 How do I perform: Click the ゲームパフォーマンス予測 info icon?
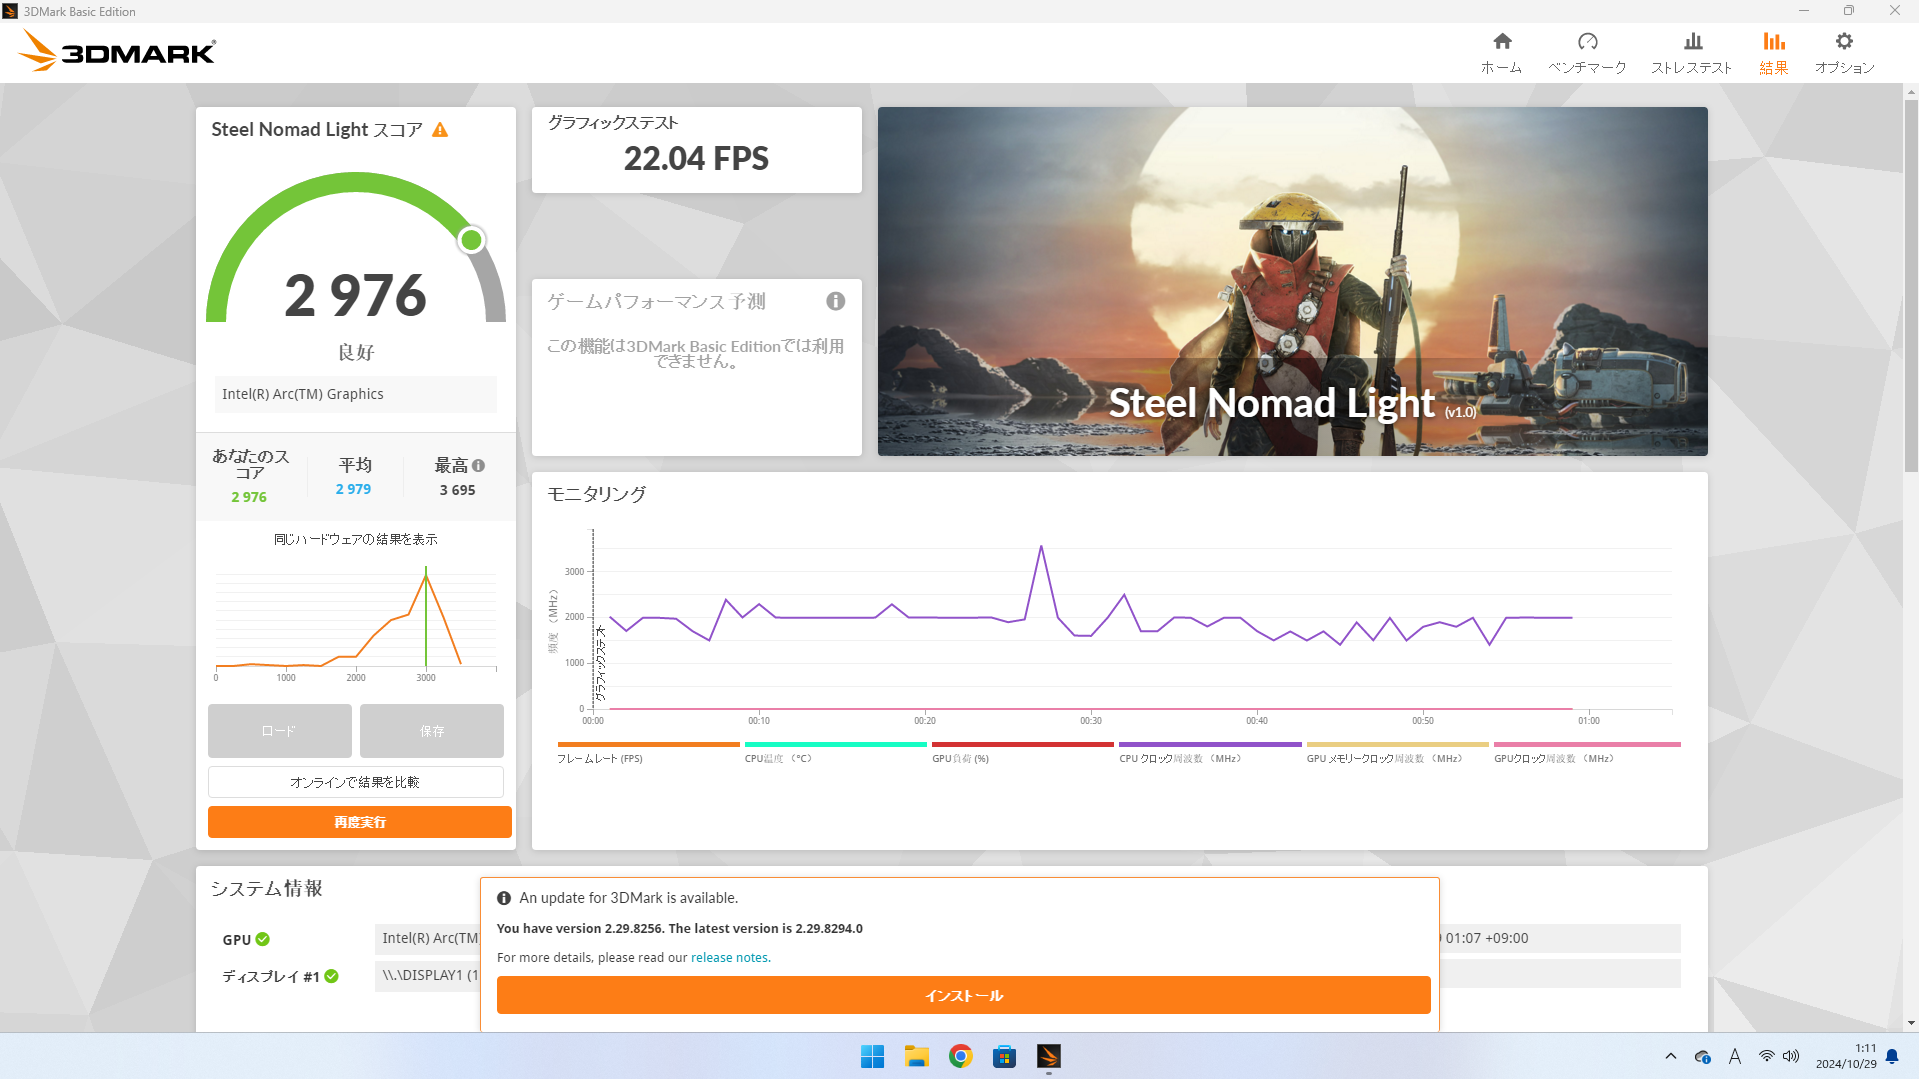[x=835, y=301]
